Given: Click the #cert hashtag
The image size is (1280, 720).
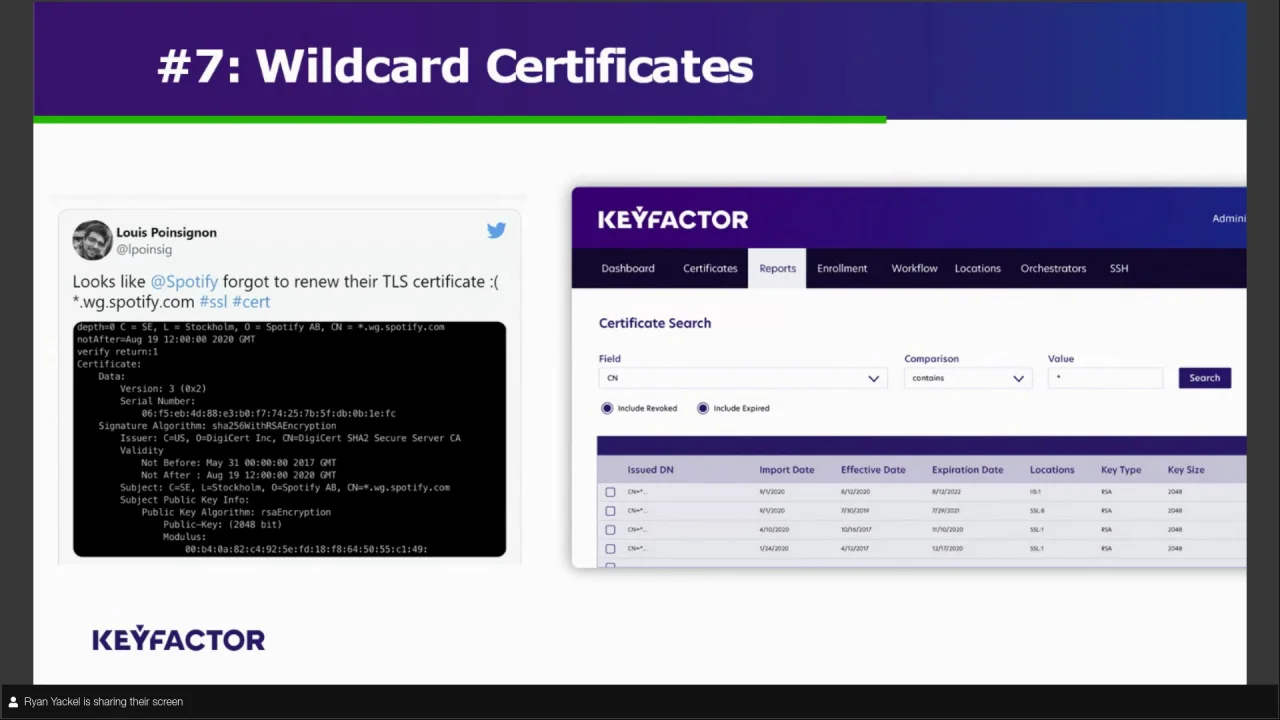Looking at the screenshot, I should tap(251, 301).
